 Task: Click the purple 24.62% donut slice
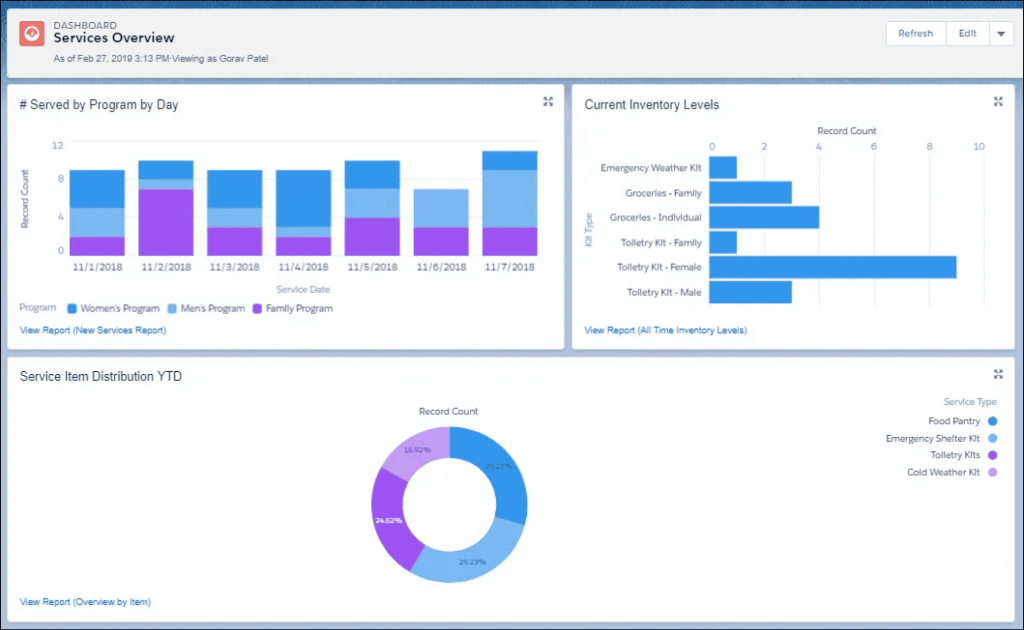tap(390, 520)
